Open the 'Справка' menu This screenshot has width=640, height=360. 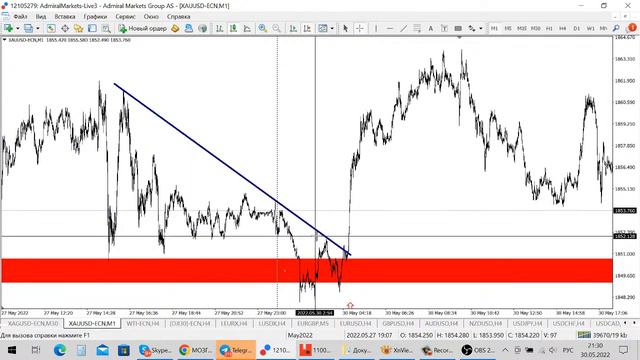(x=178, y=17)
